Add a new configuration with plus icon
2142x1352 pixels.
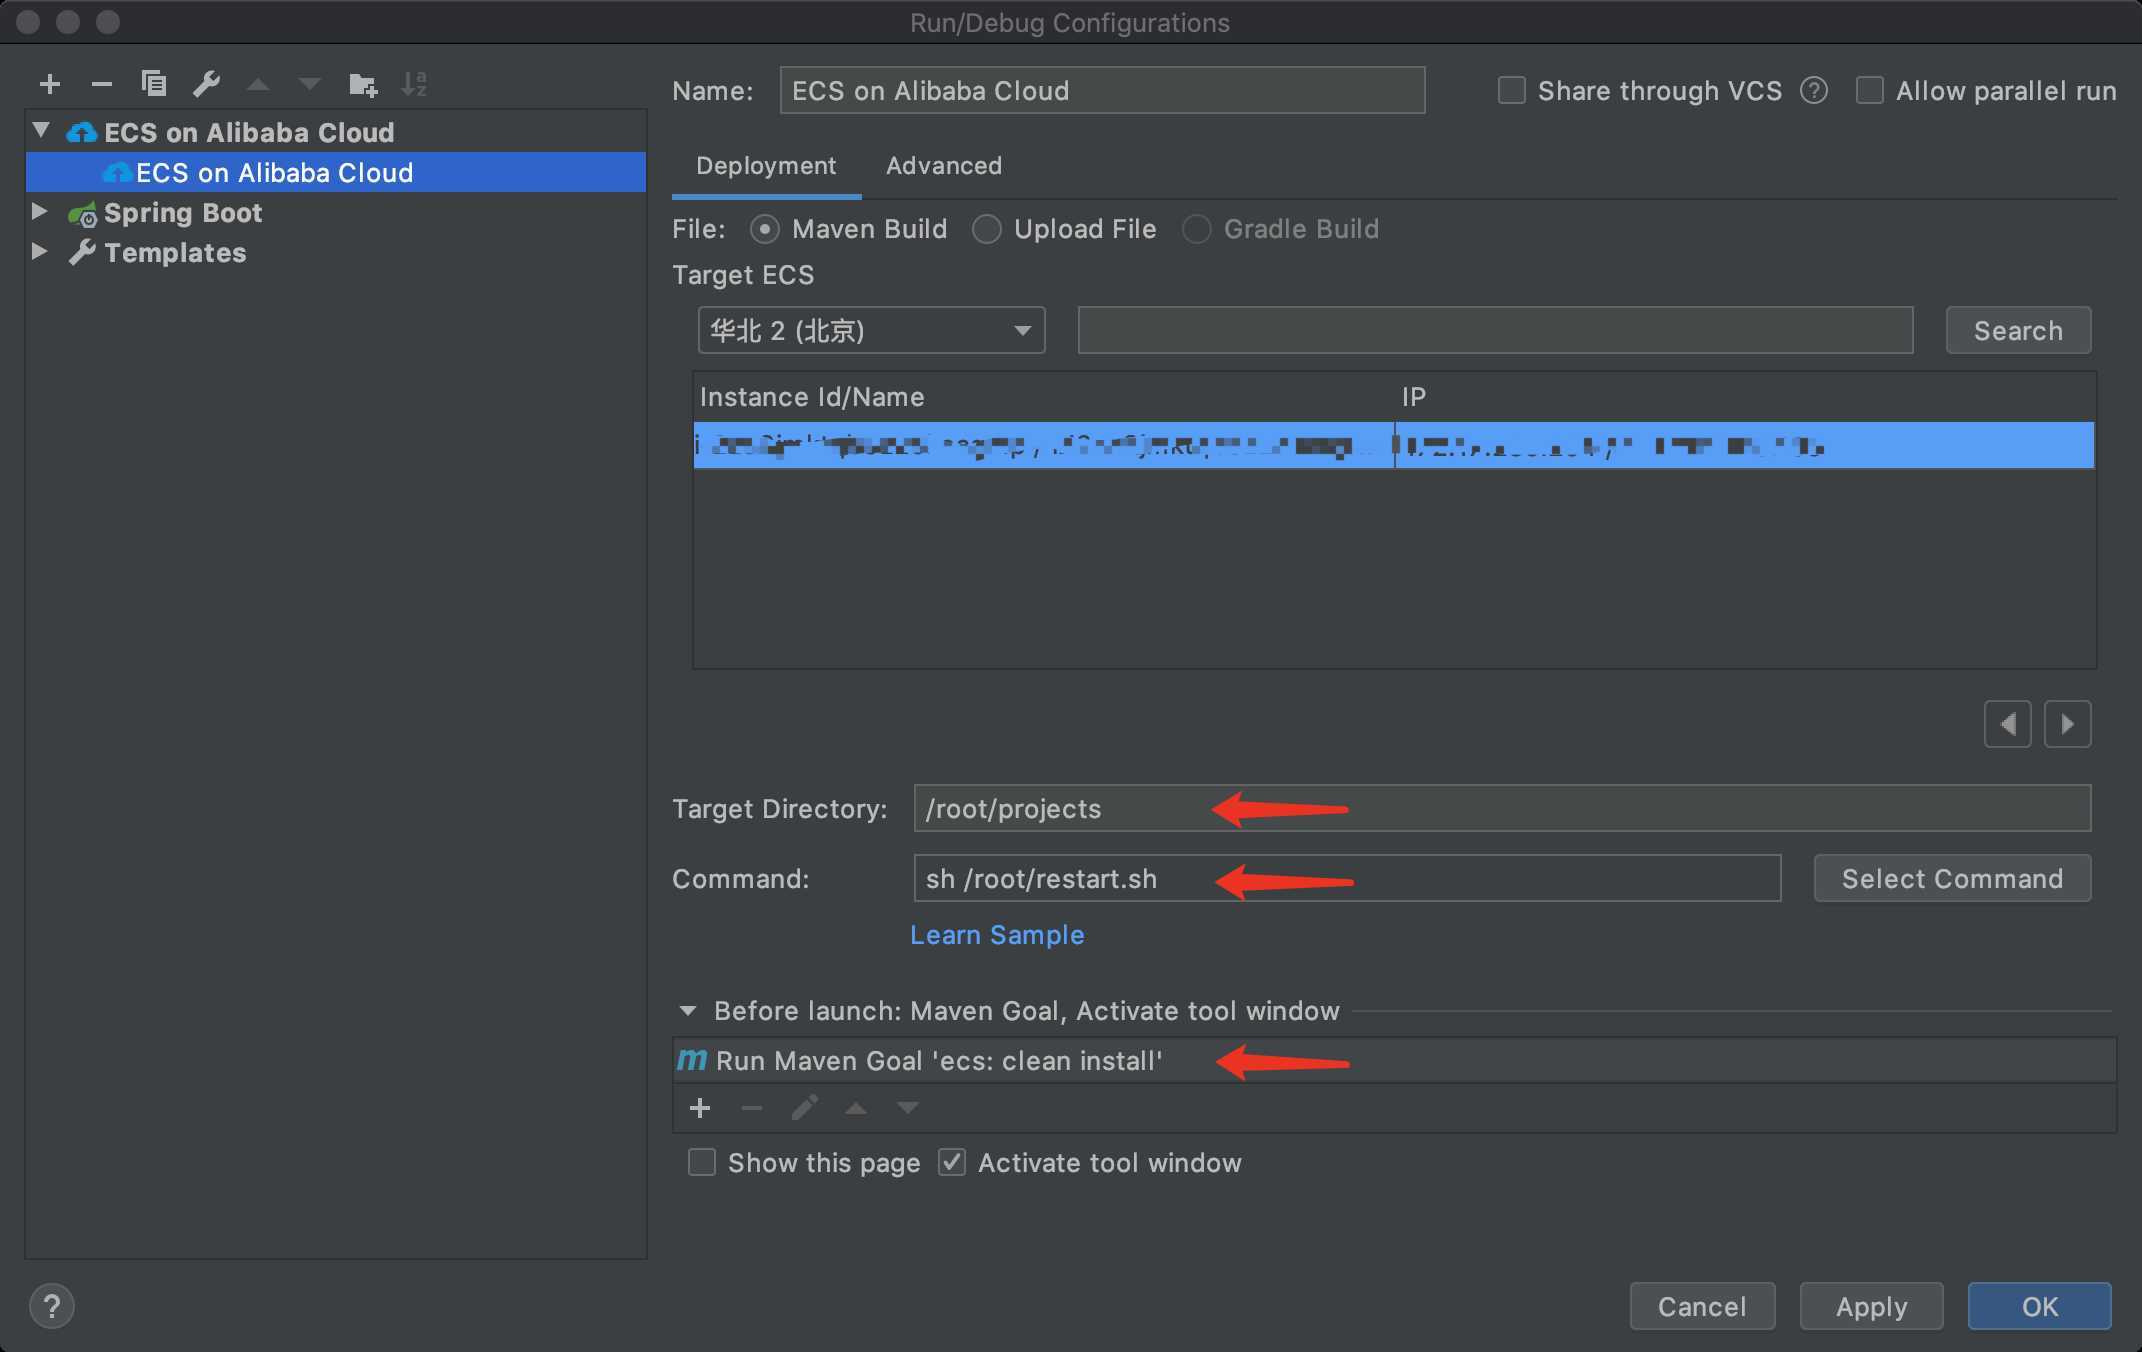(50, 85)
